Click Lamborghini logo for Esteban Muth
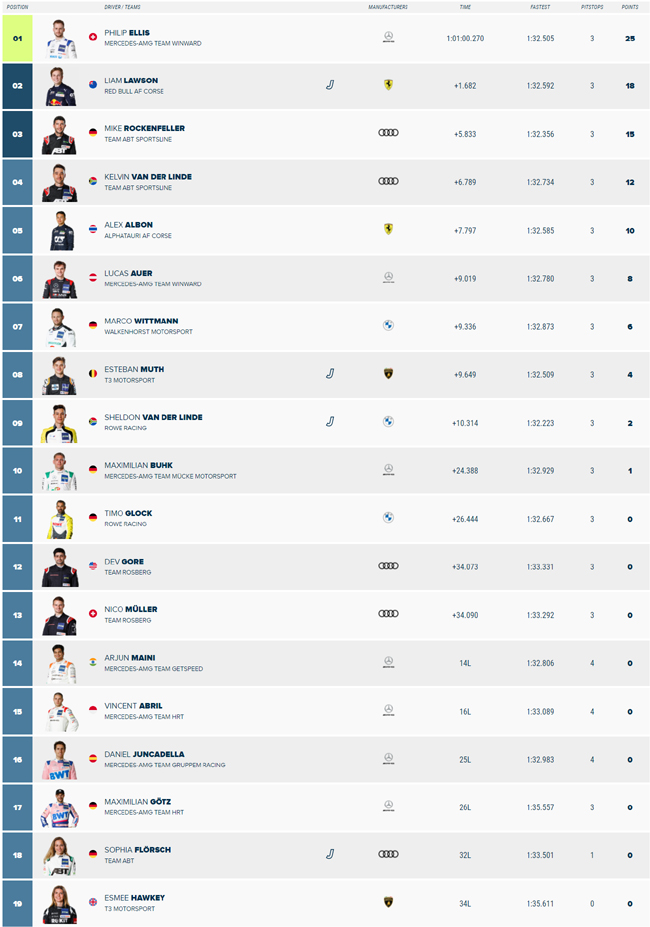The width and height of the screenshot is (650, 927). 388,374
